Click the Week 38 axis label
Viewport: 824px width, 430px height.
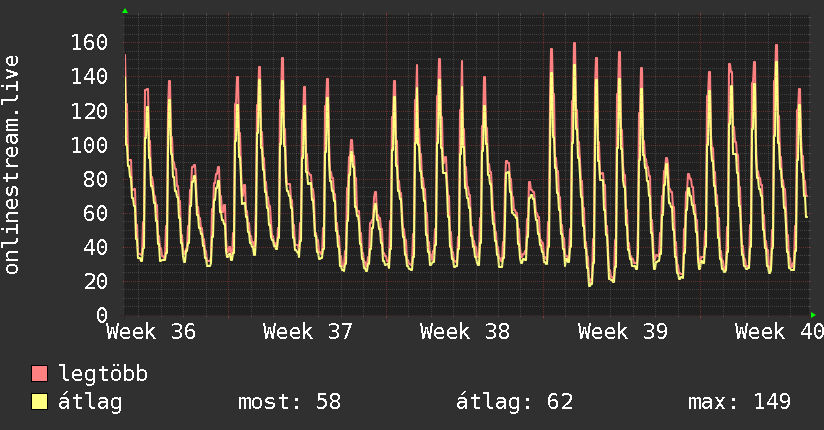465,332
